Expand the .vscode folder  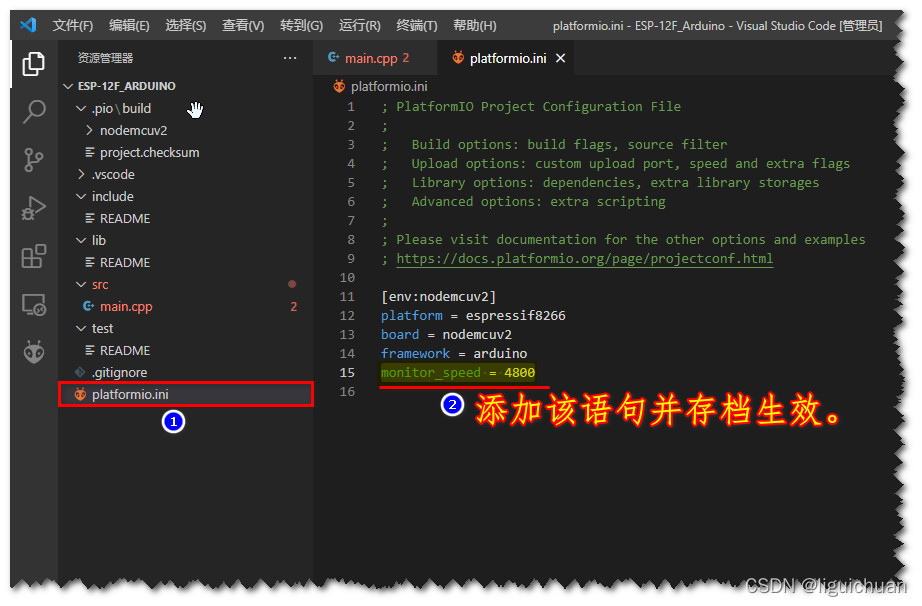[81, 174]
